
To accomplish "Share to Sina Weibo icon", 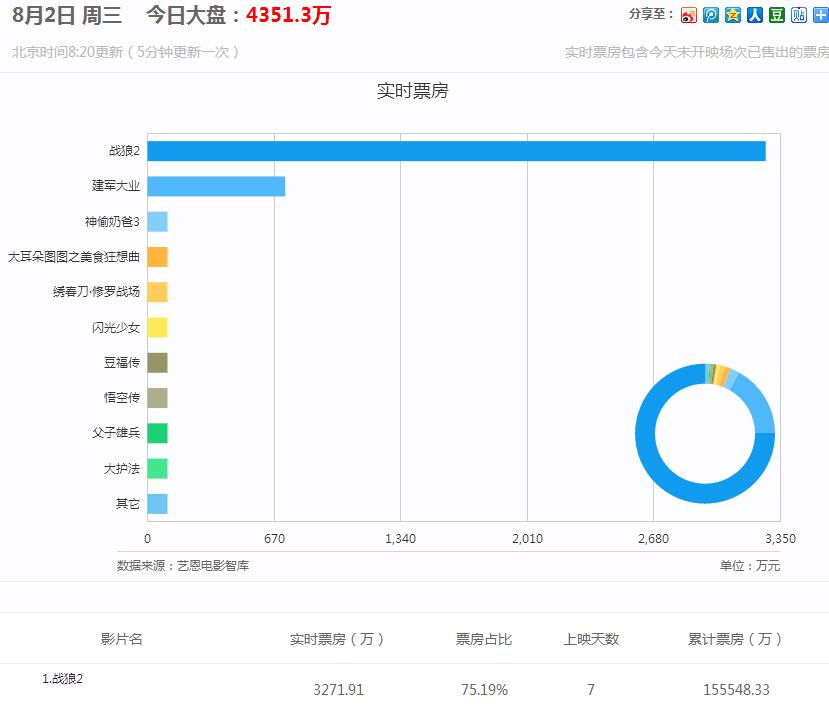I will (x=689, y=15).
